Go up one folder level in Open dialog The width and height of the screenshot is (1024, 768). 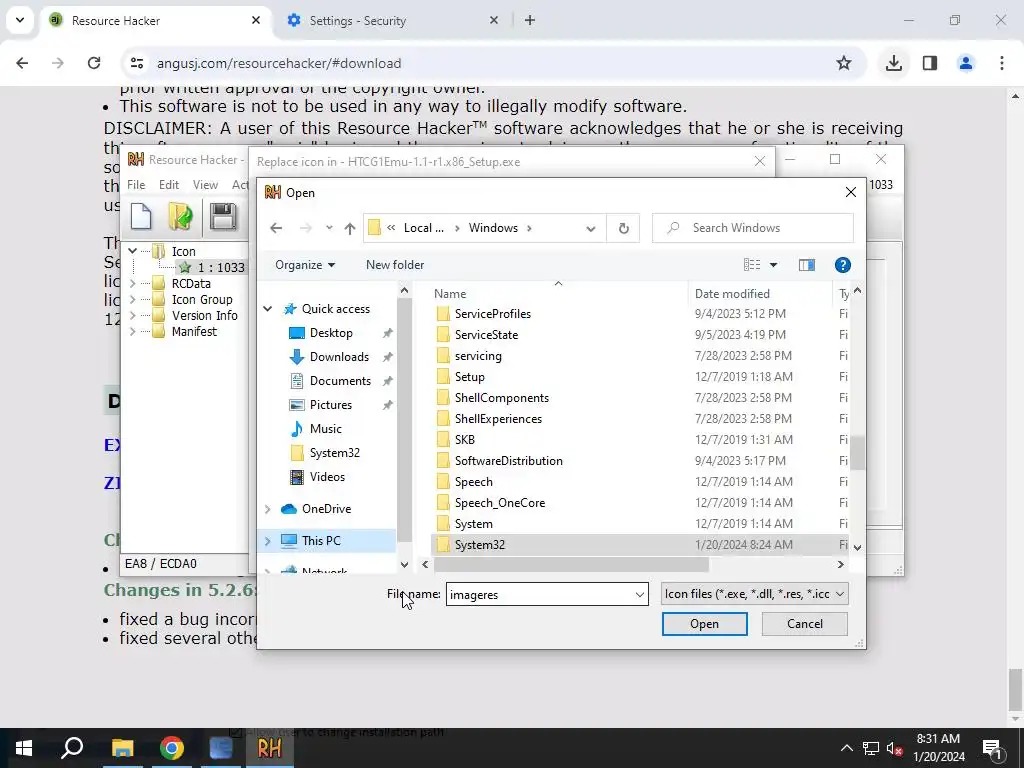350,228
